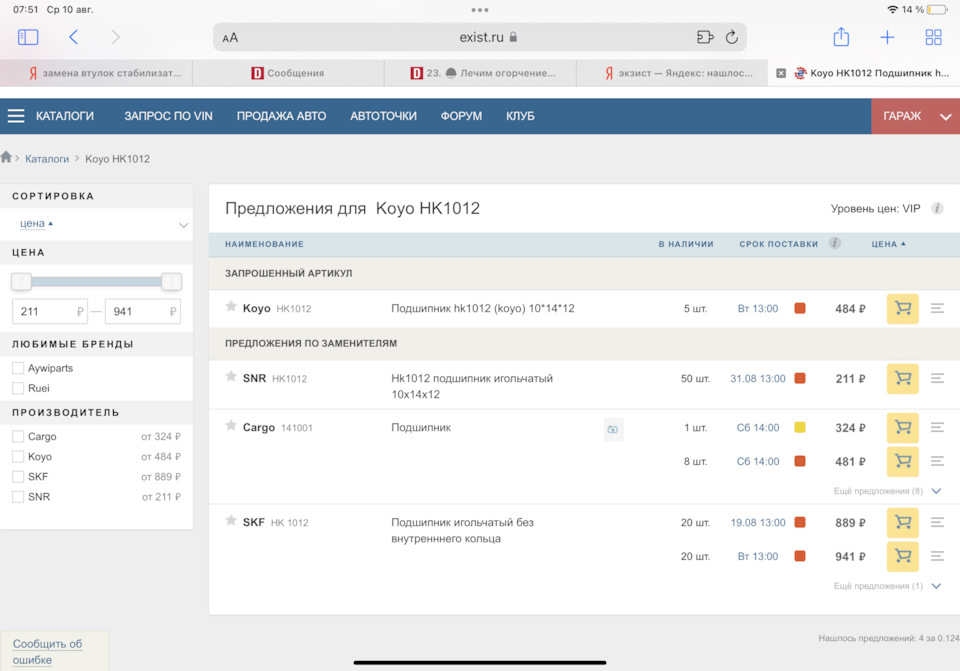Add SKF 889 ₽ offer to cart
960x671 pixels.
click(x=902, y=522)
